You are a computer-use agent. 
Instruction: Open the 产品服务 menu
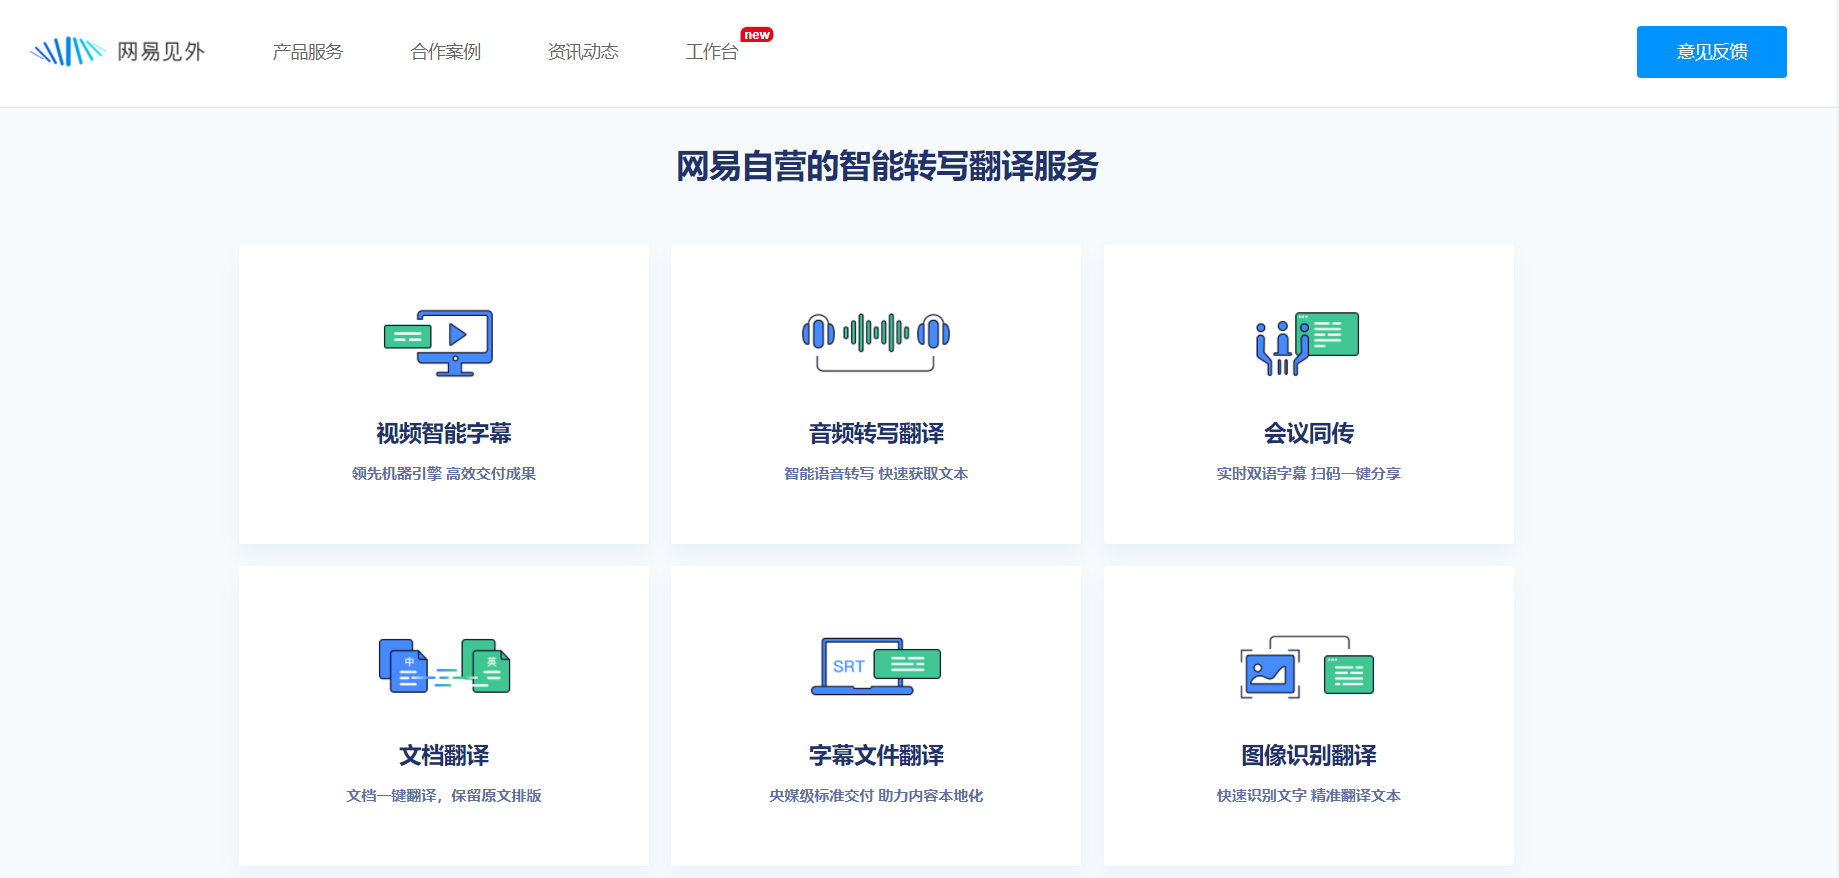click(x=308, y=52)
